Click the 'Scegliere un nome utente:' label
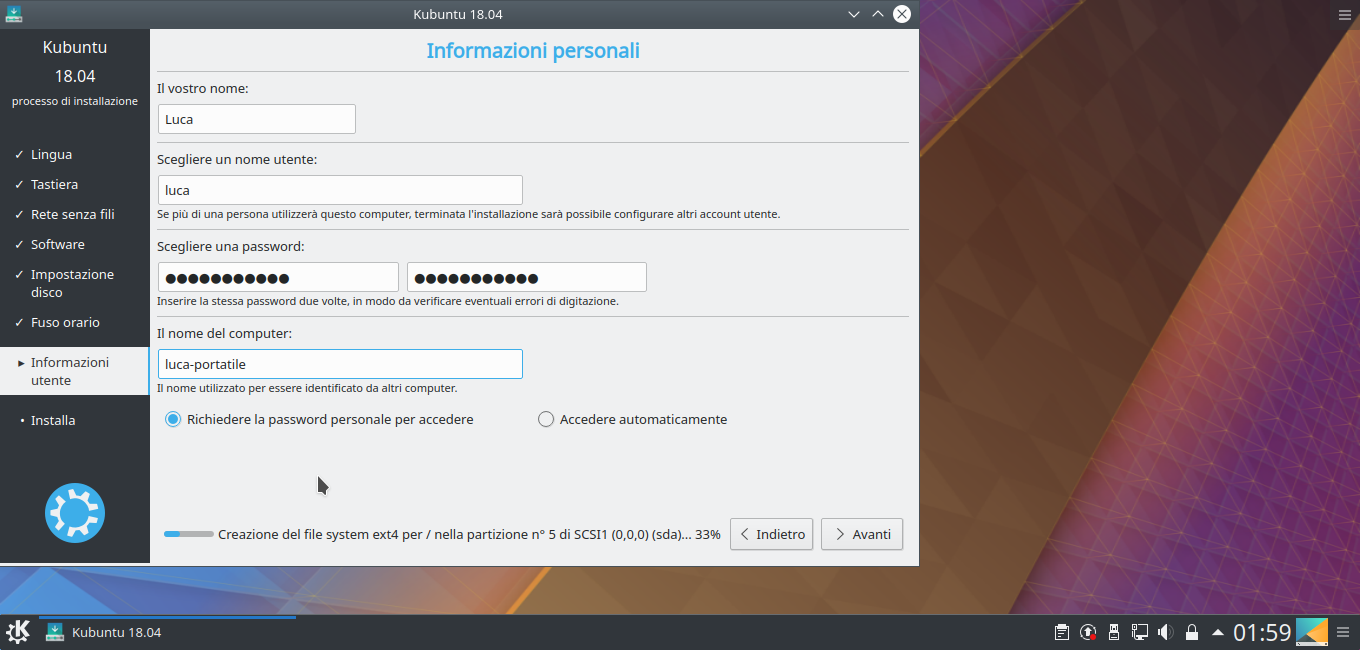 click(x=237, y=159)
